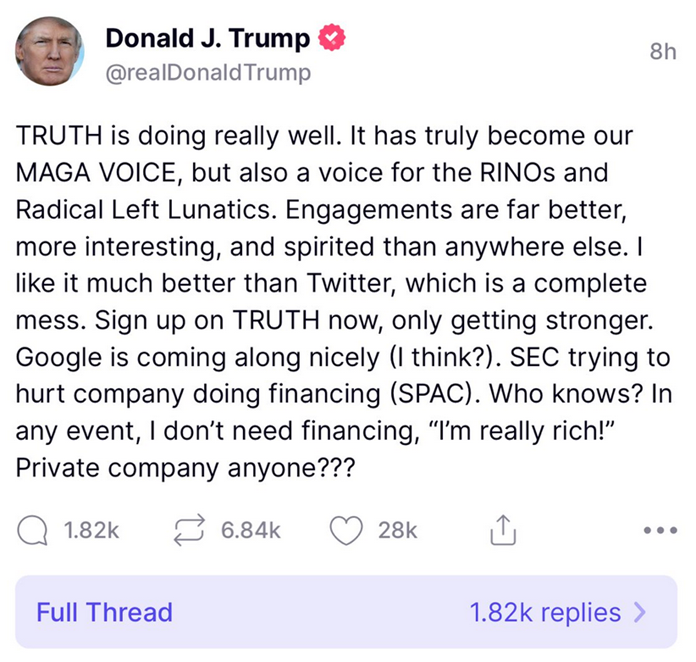
Task: Click the '1.82k replies' label
Action: [545, 612]
